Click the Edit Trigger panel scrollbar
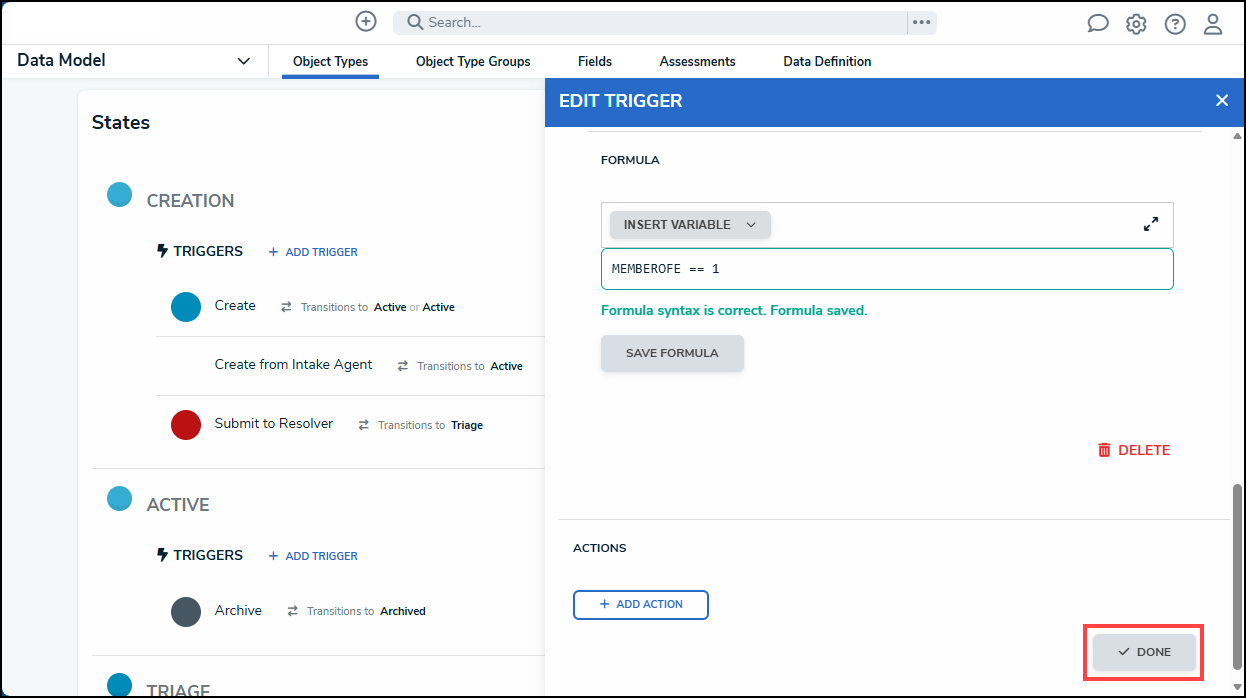The image size is (1246, 698). tap(1237, 575)
